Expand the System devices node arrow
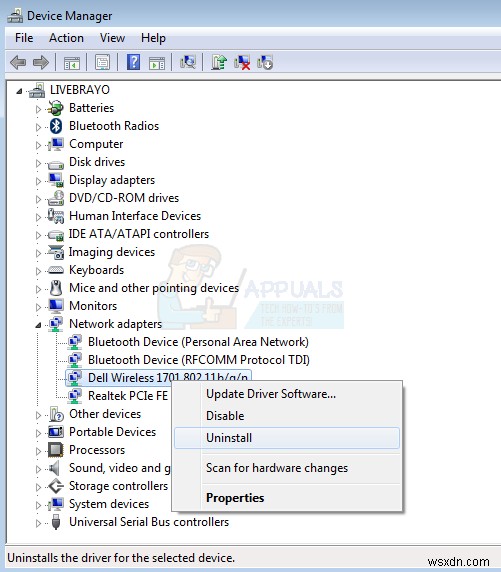Image resolution: width=501 pixels, height=572 pixels. (38, 505)
